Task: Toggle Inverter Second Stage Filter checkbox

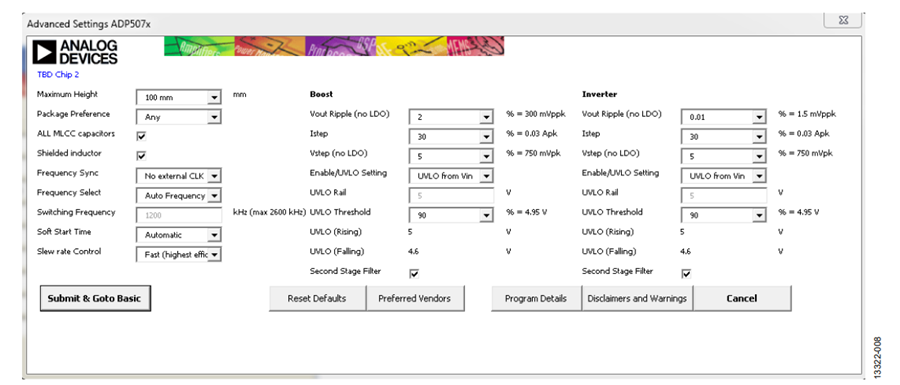Action: pyautogui.click(x=686, y=274)
